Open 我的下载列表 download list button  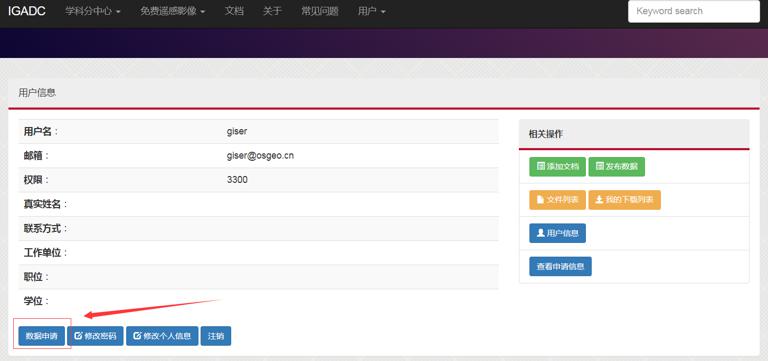tap(624, 200)
